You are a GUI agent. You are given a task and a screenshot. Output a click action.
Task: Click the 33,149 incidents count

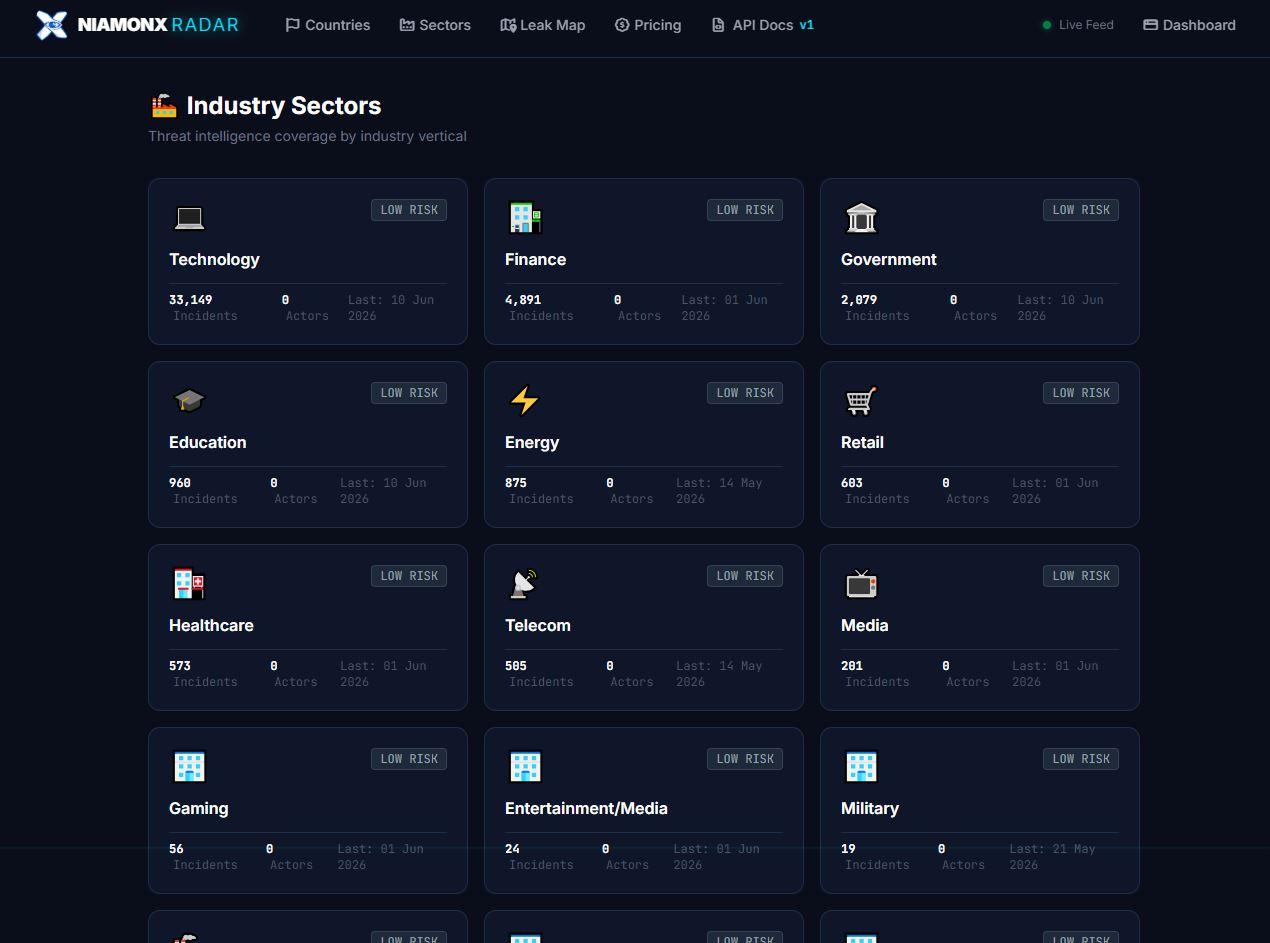(191, 300)
